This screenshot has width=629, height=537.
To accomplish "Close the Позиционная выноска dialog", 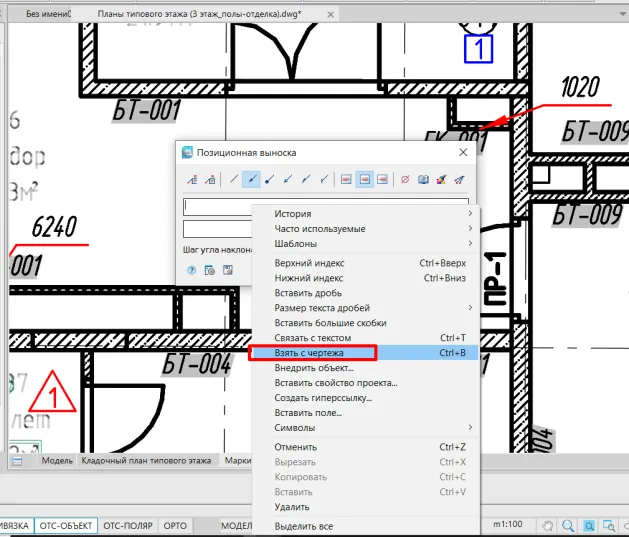I will pos(463,152).
